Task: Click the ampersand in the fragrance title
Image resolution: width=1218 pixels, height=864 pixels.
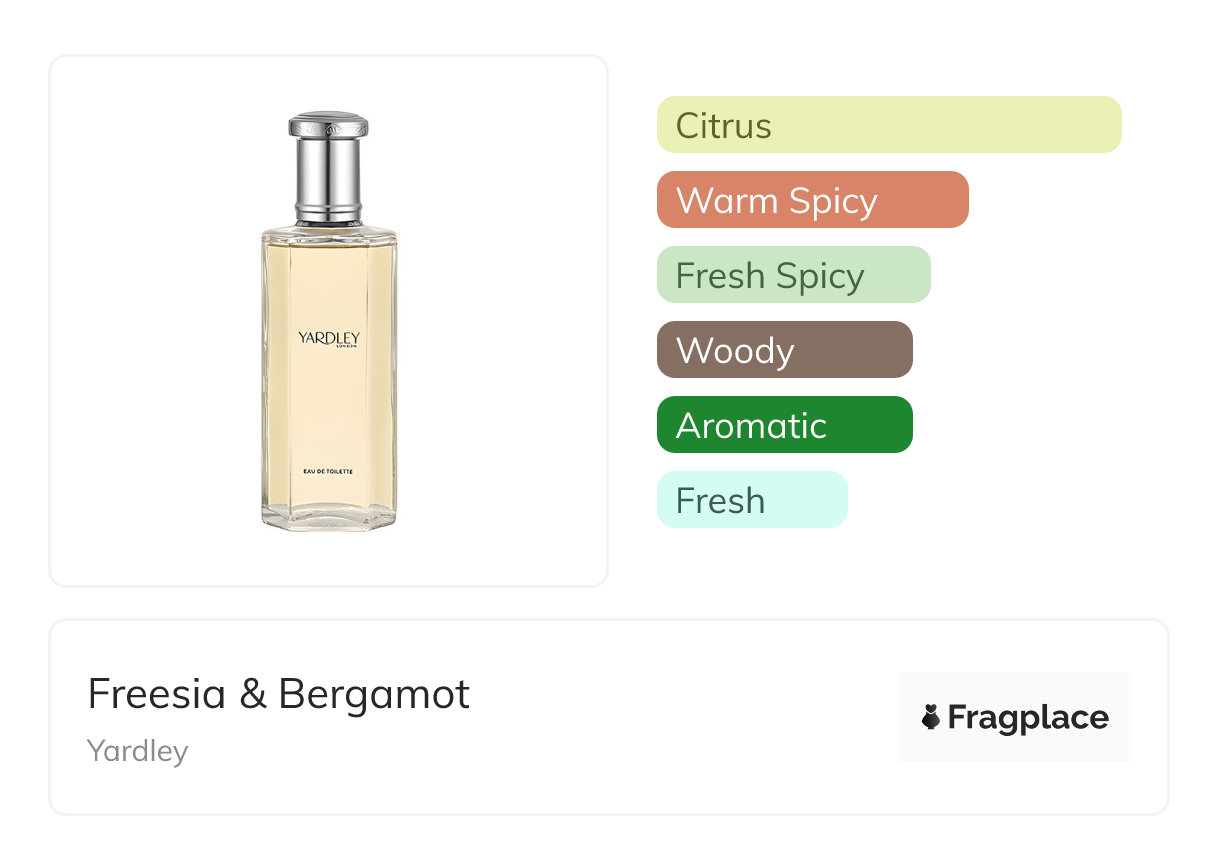Action: pos(253,694)
